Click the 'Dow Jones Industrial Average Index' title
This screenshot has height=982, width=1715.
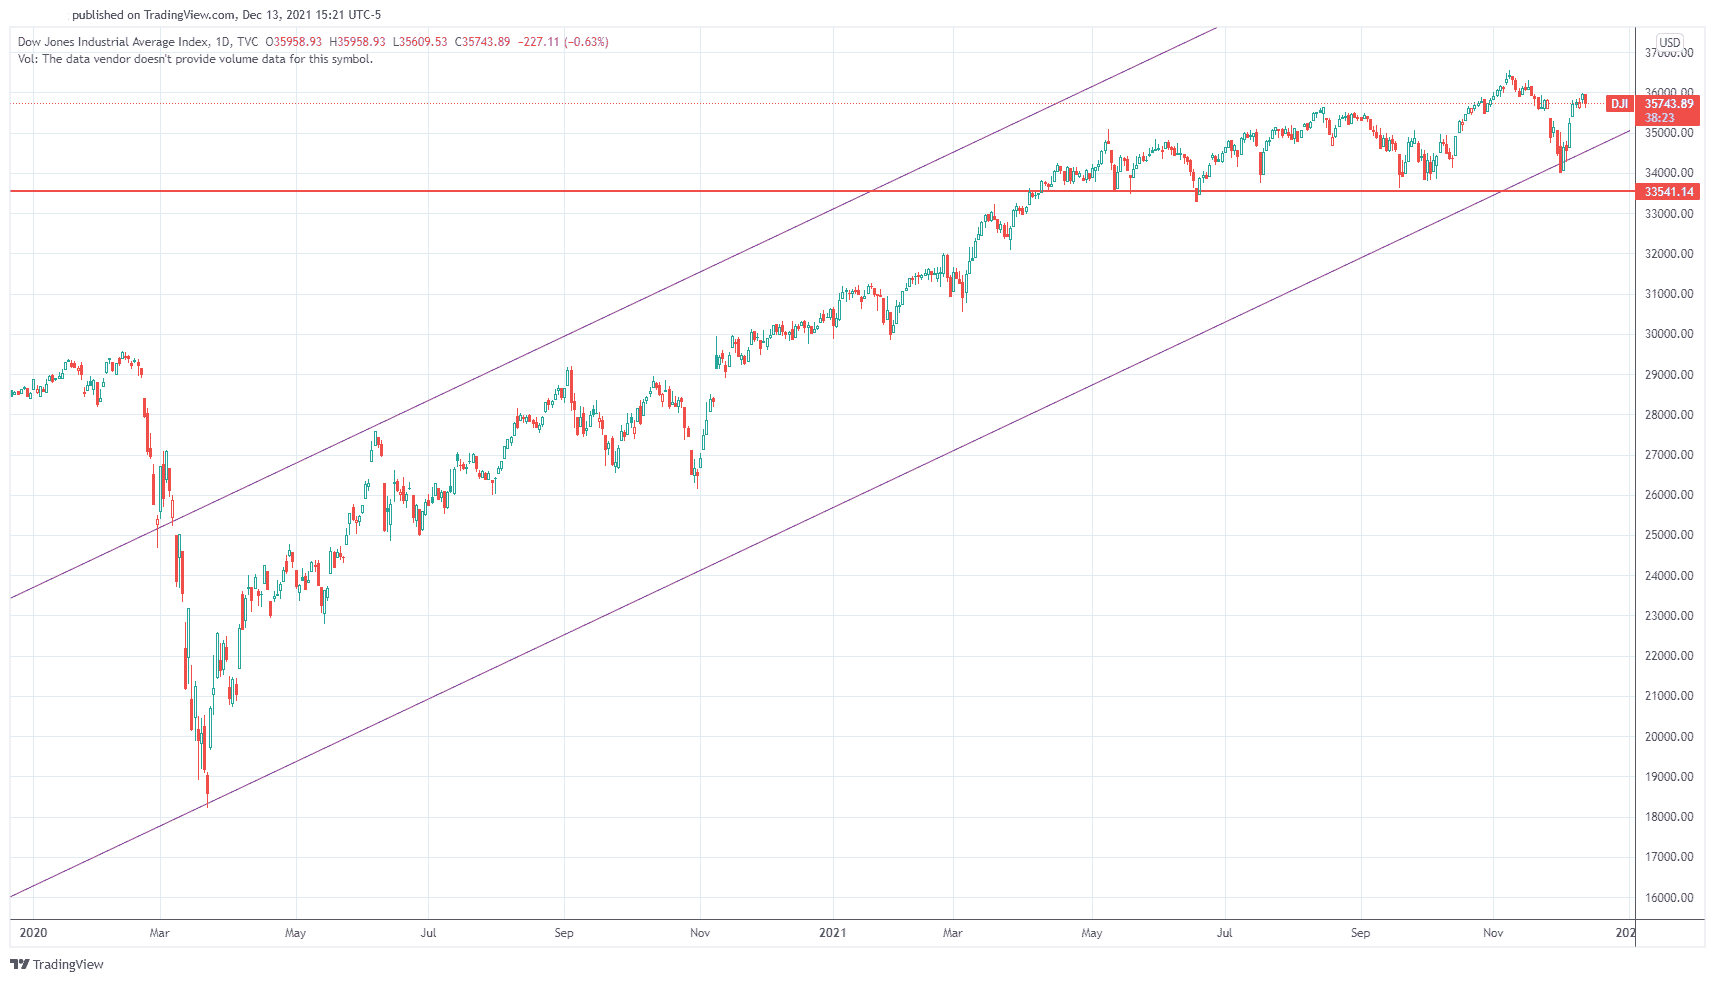click(113, 42)
